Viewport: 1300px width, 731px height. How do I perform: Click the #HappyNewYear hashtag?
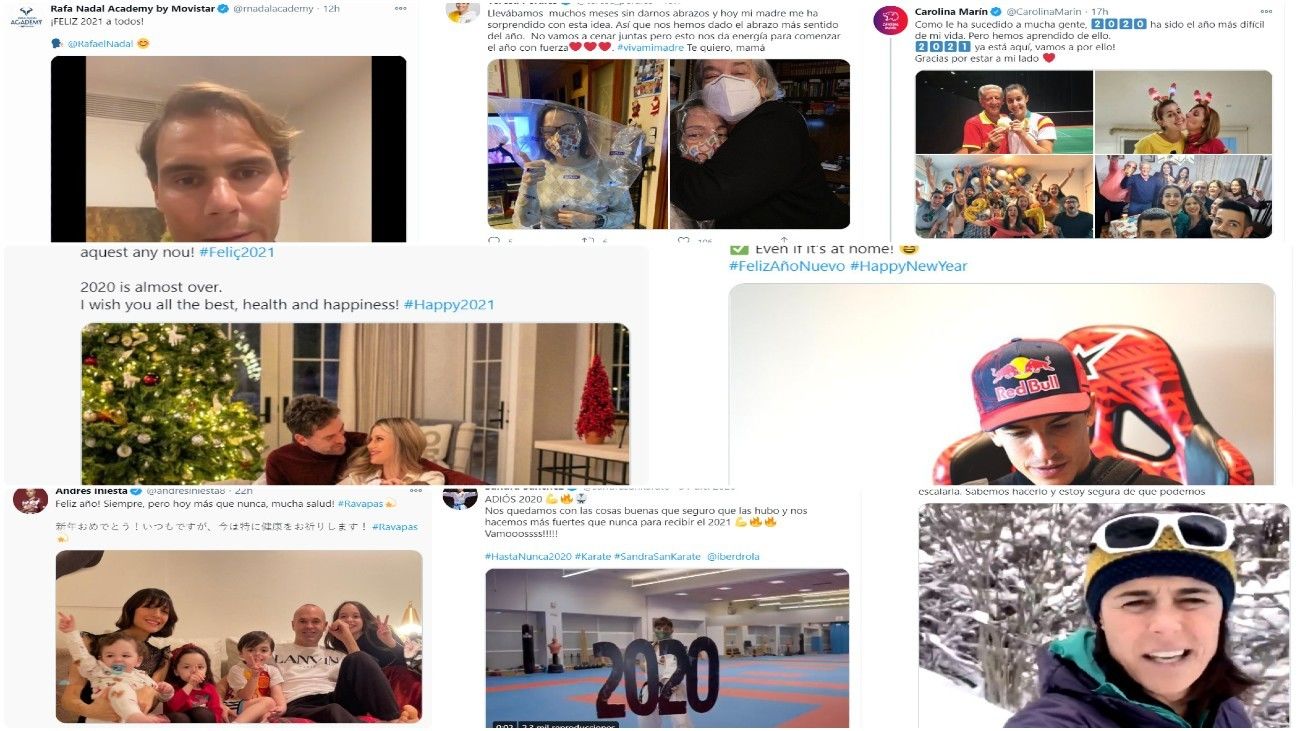coord(909,266)
